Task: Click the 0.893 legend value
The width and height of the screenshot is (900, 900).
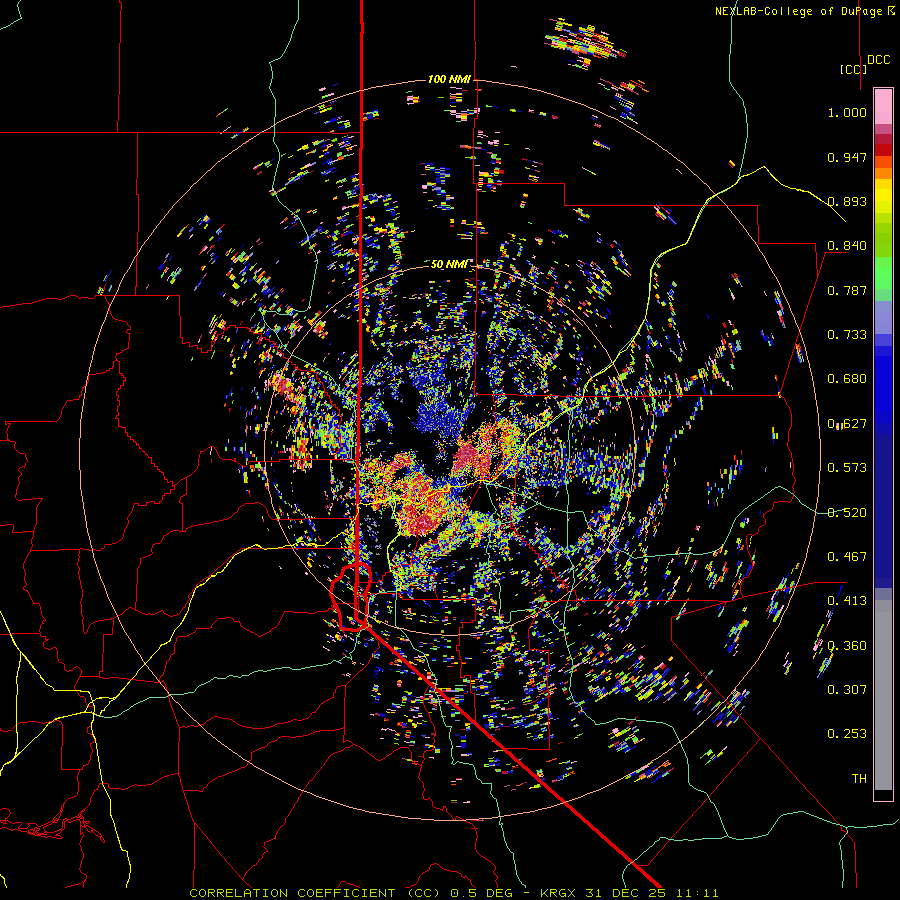Action: pos(847,201)
